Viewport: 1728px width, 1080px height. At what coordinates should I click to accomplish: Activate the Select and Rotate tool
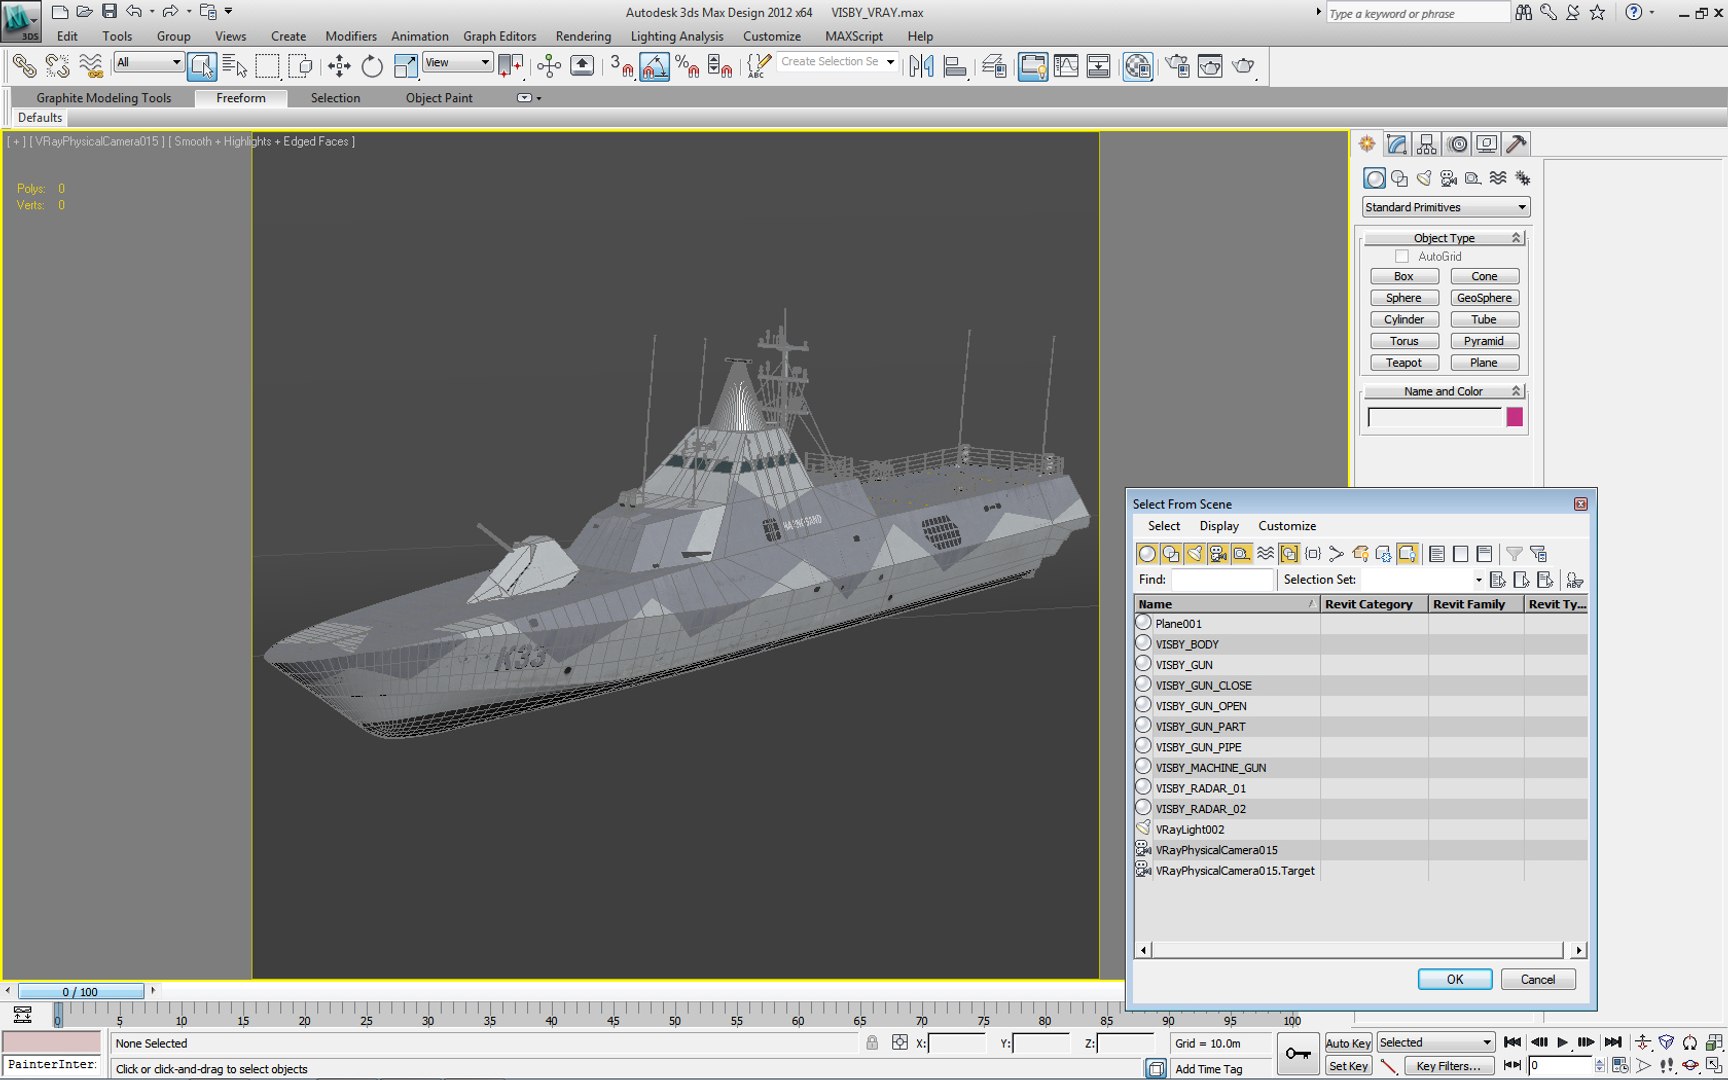[372, 66]
